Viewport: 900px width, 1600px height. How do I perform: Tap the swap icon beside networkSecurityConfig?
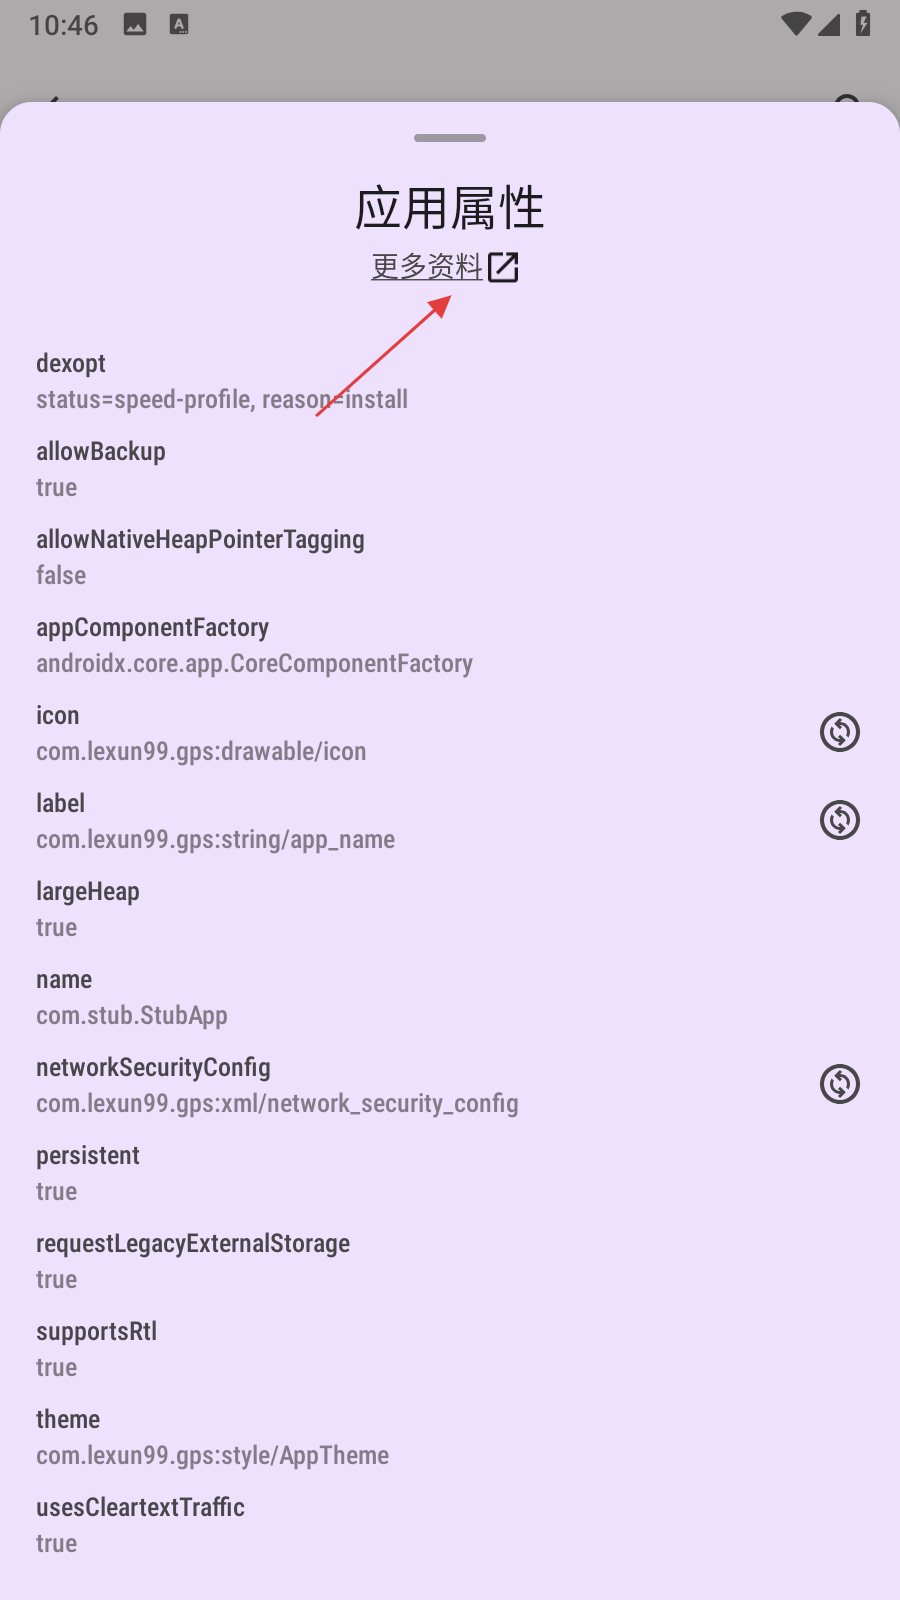(x=840, y=1084)
